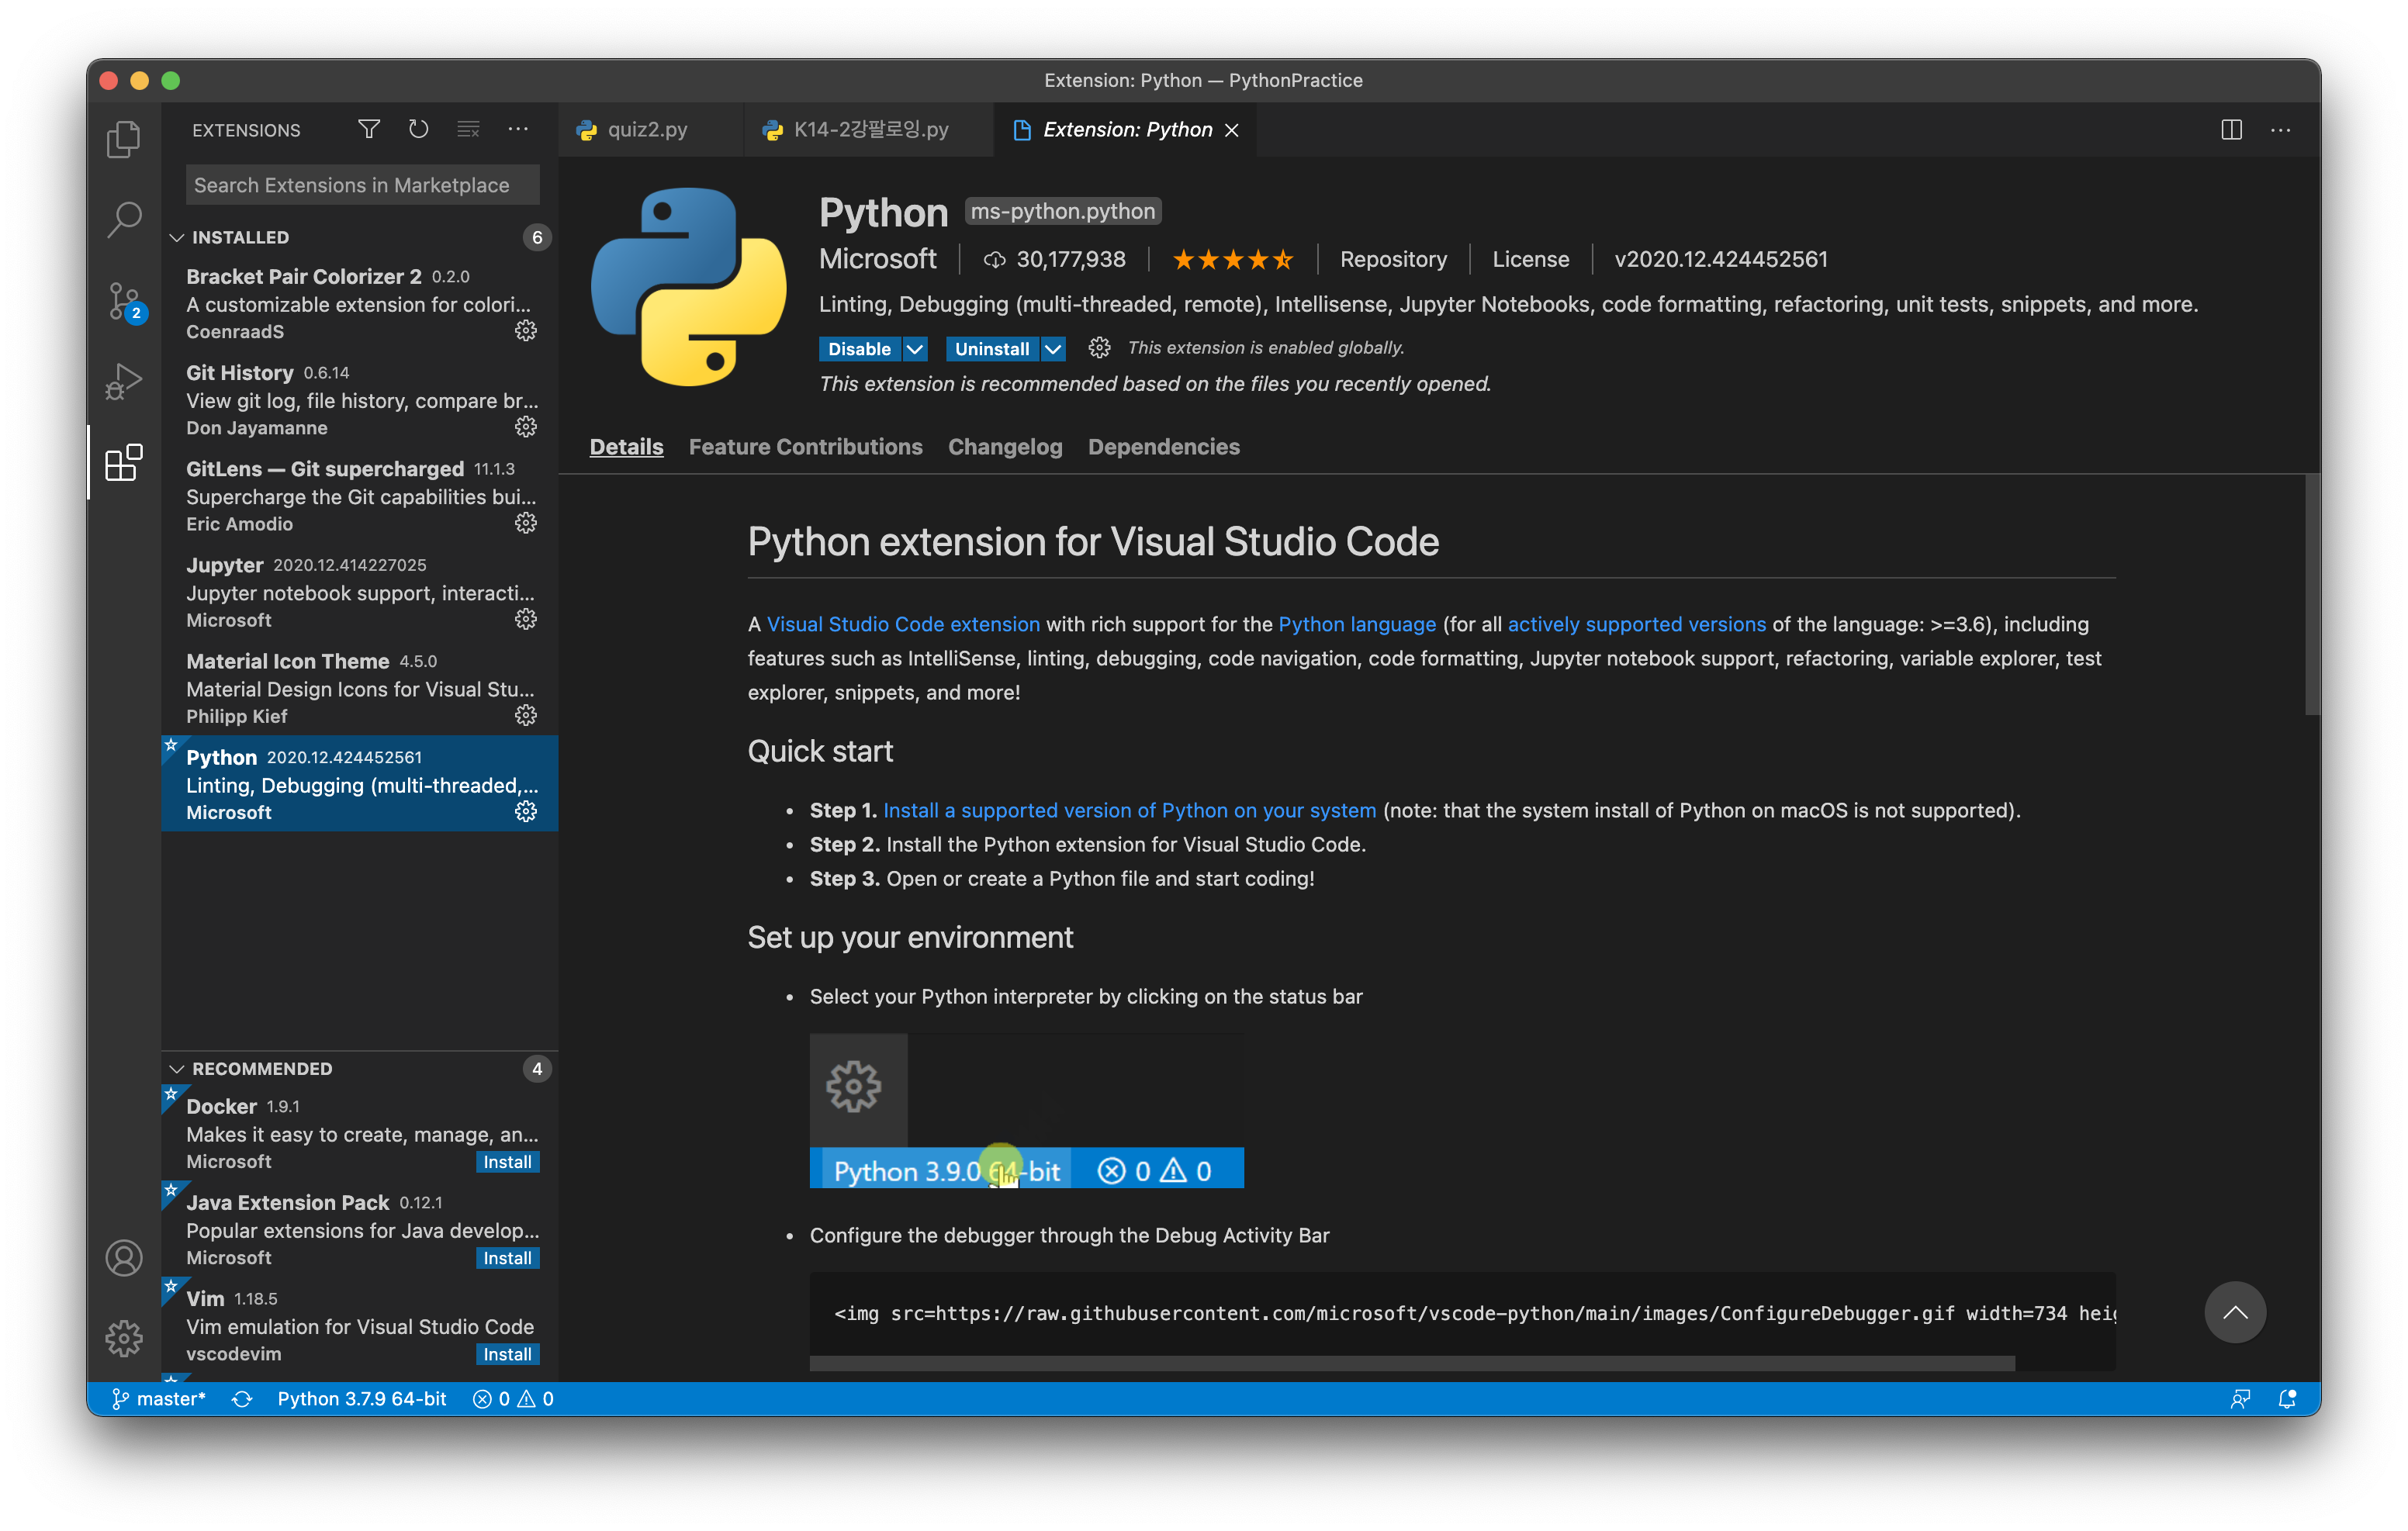Select GitLens — Git supercharged in list
2408x1531 pixels.
tap(360, 496)
